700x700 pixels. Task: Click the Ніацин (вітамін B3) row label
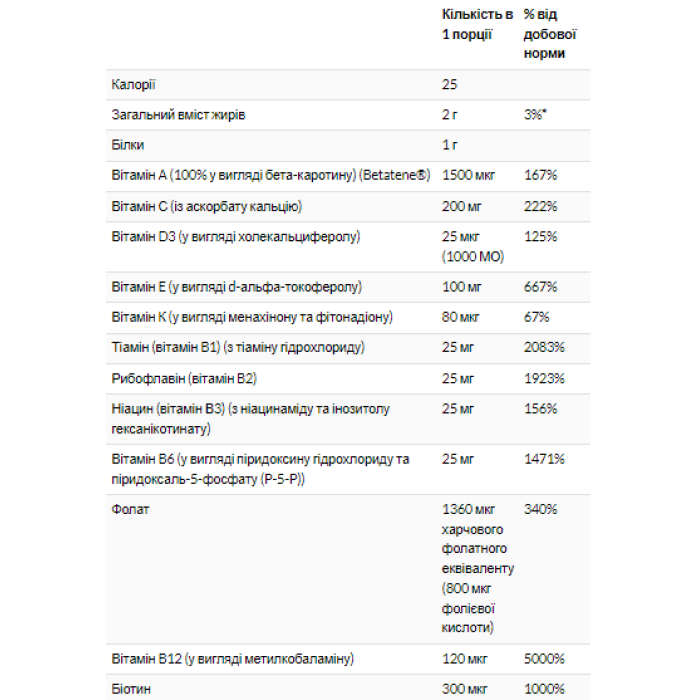[x=251, y=418]
